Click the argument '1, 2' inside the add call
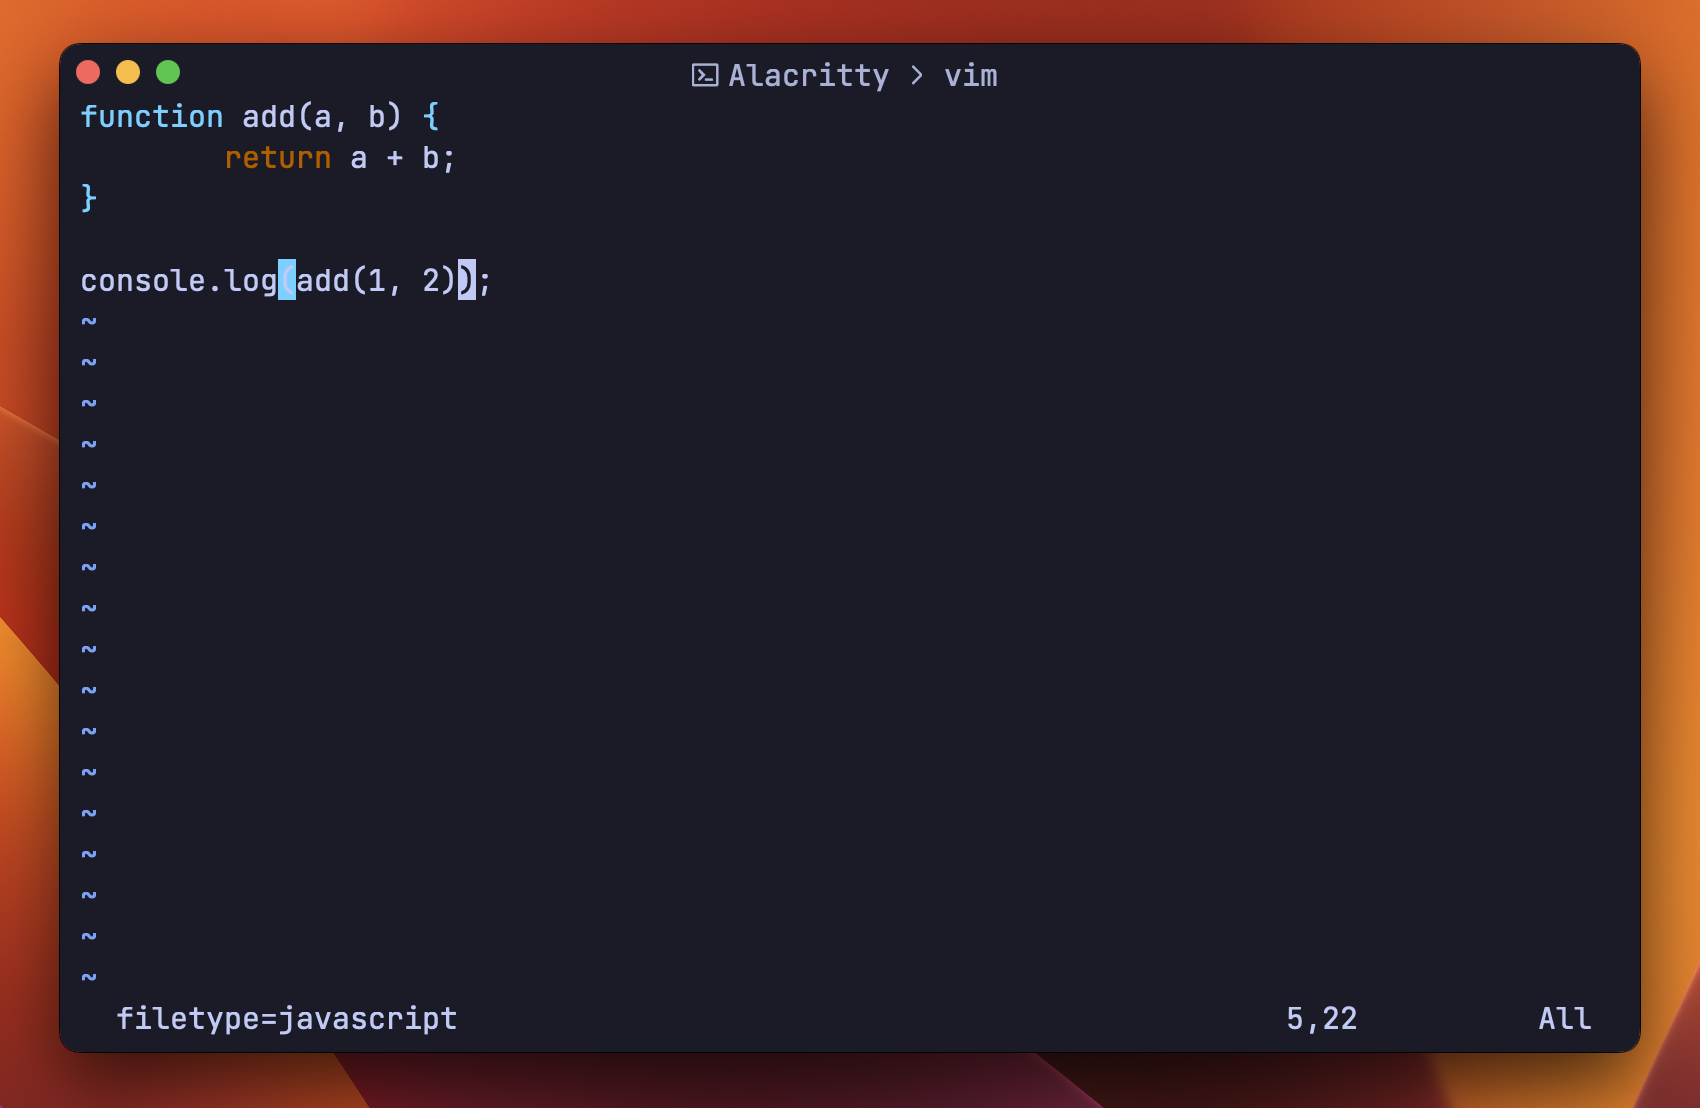This screenshot has height=1108, width=1700. click(403, 281)
